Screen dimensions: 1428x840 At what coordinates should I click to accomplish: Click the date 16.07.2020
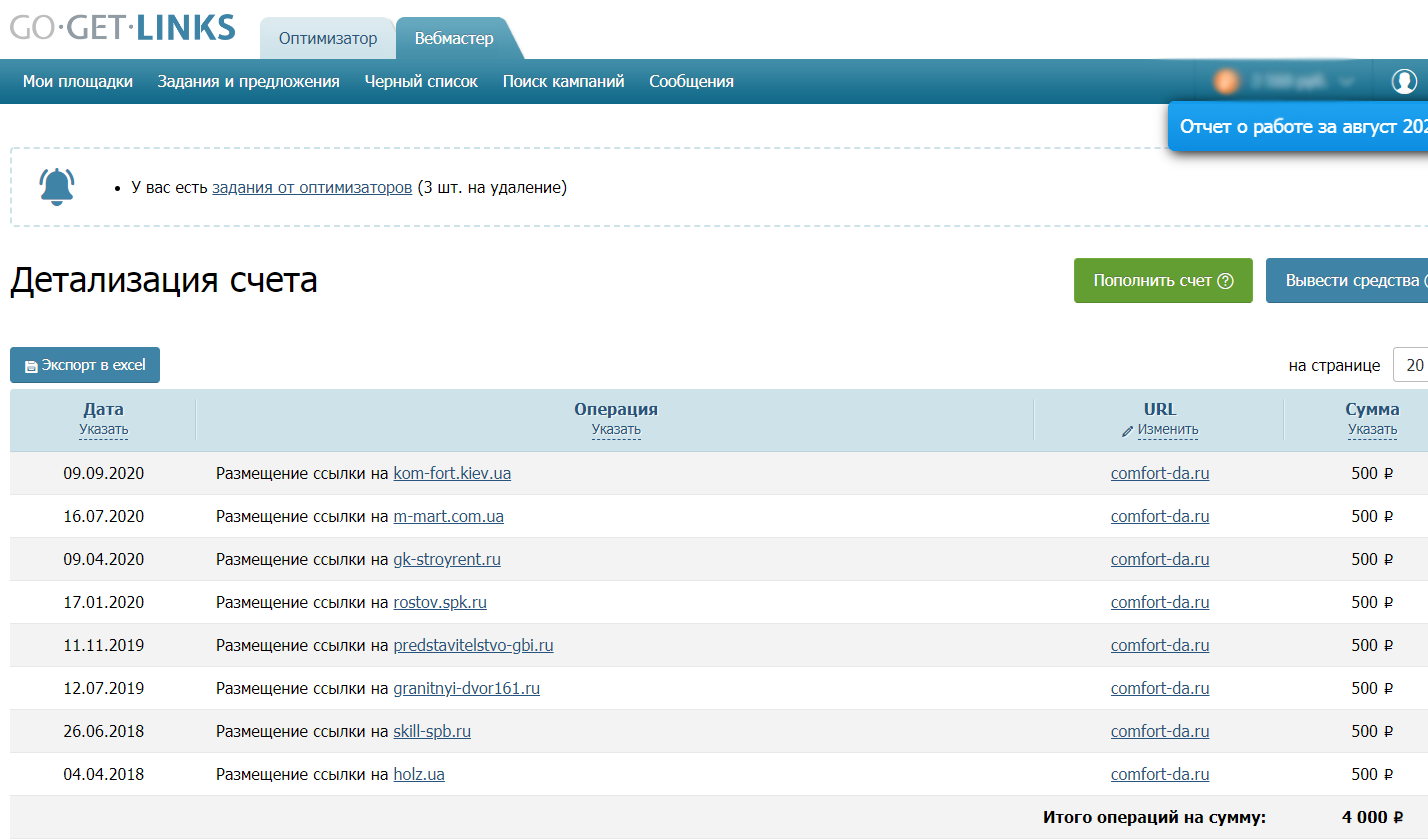click(104, 516)
